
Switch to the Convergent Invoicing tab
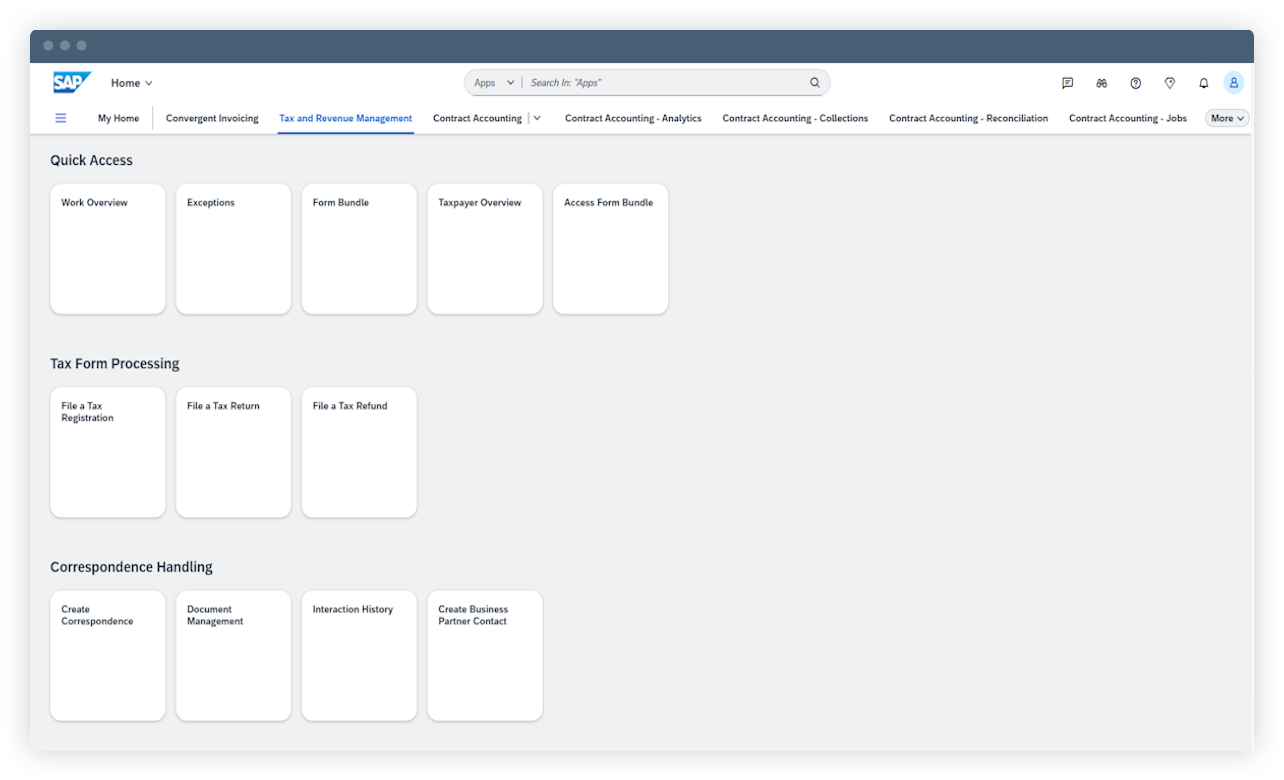coord(212,118)
